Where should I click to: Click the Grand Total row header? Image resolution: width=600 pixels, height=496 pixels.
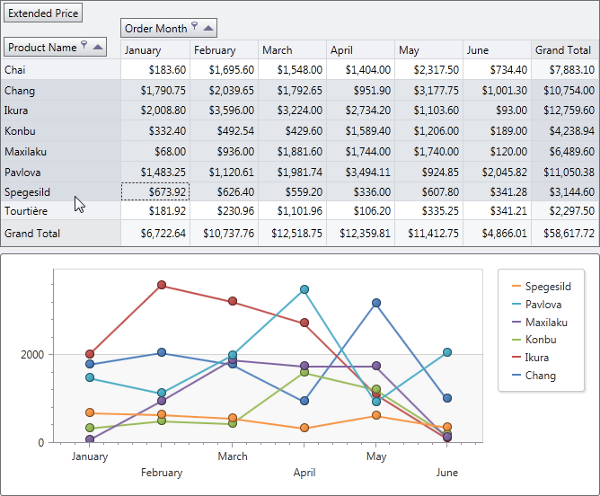(x=60, y=233)
